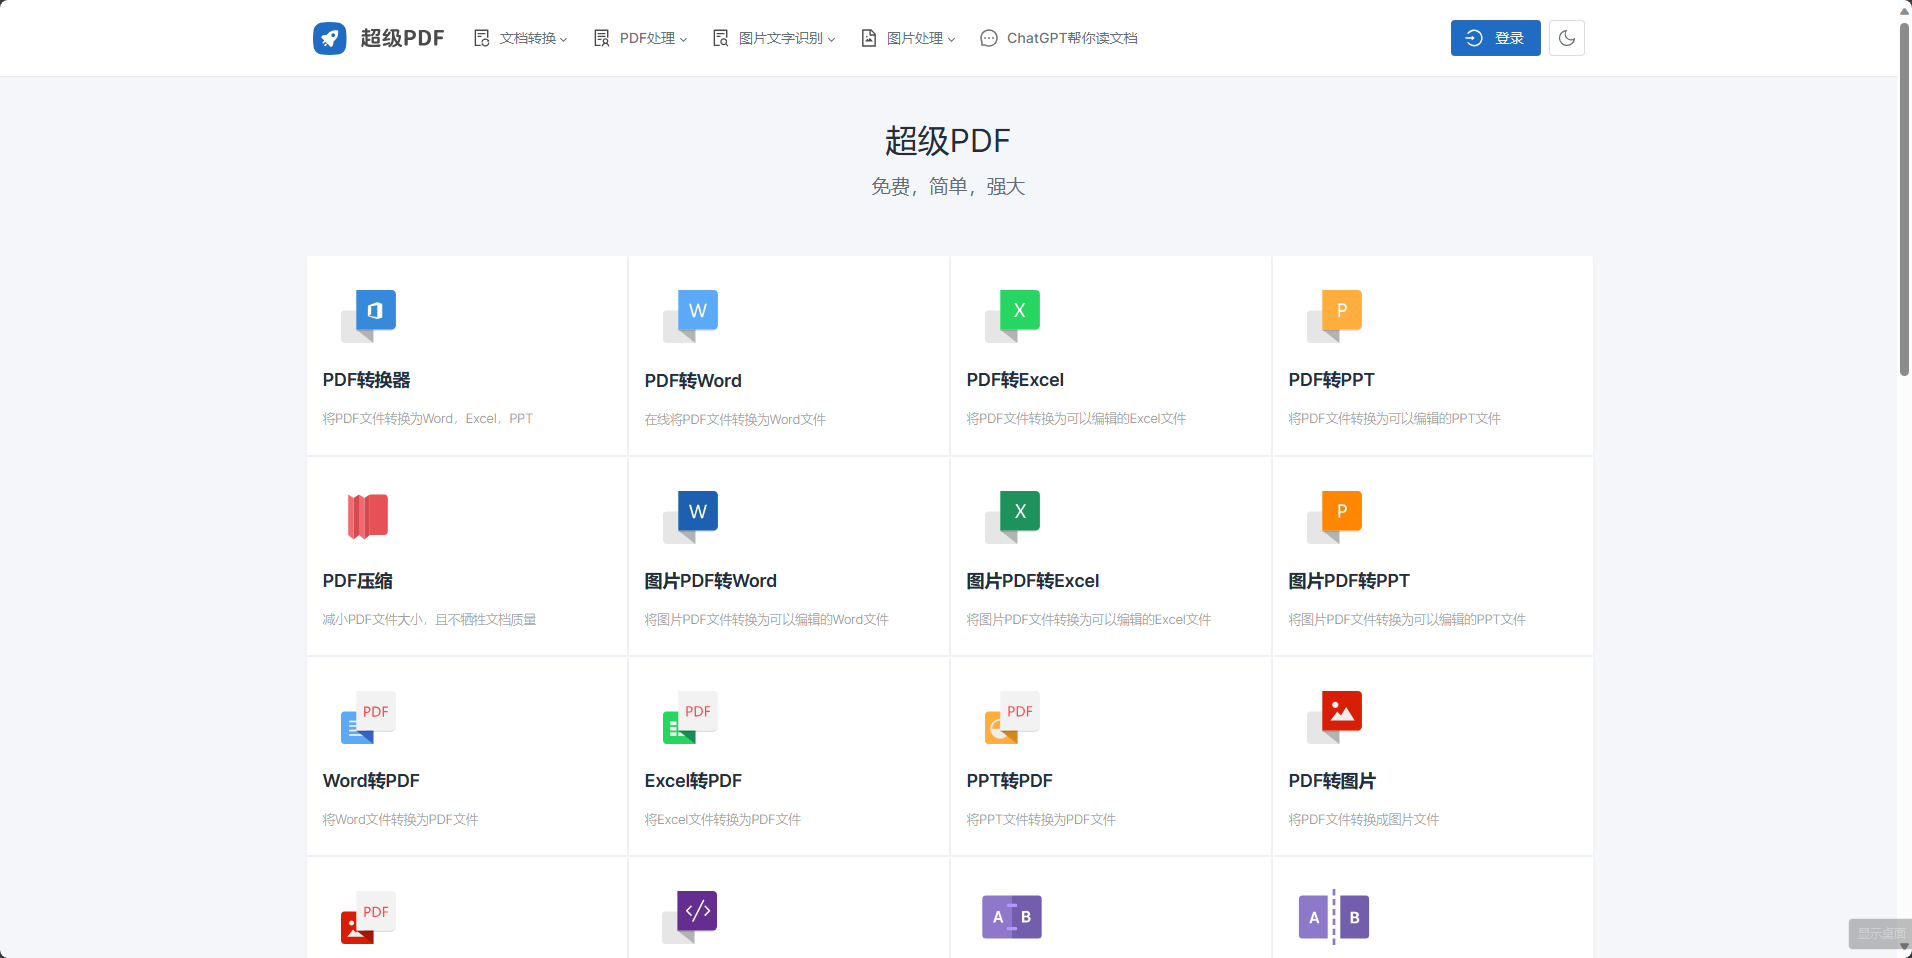
Task: Click the red PDF压缩 compress icon
Action: pos(368,516)
